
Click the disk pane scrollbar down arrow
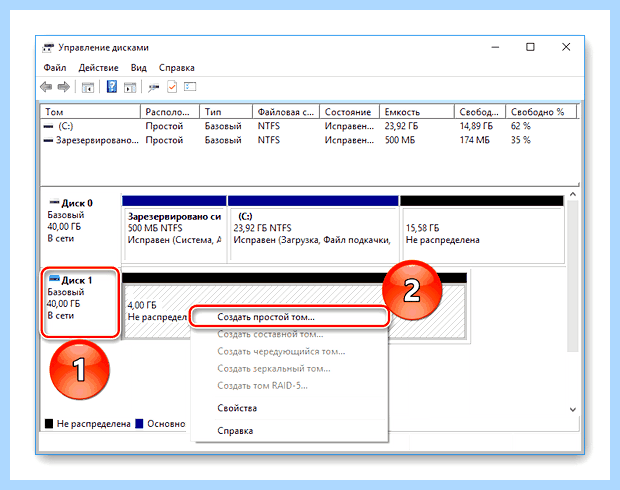(x=573, y=410)
